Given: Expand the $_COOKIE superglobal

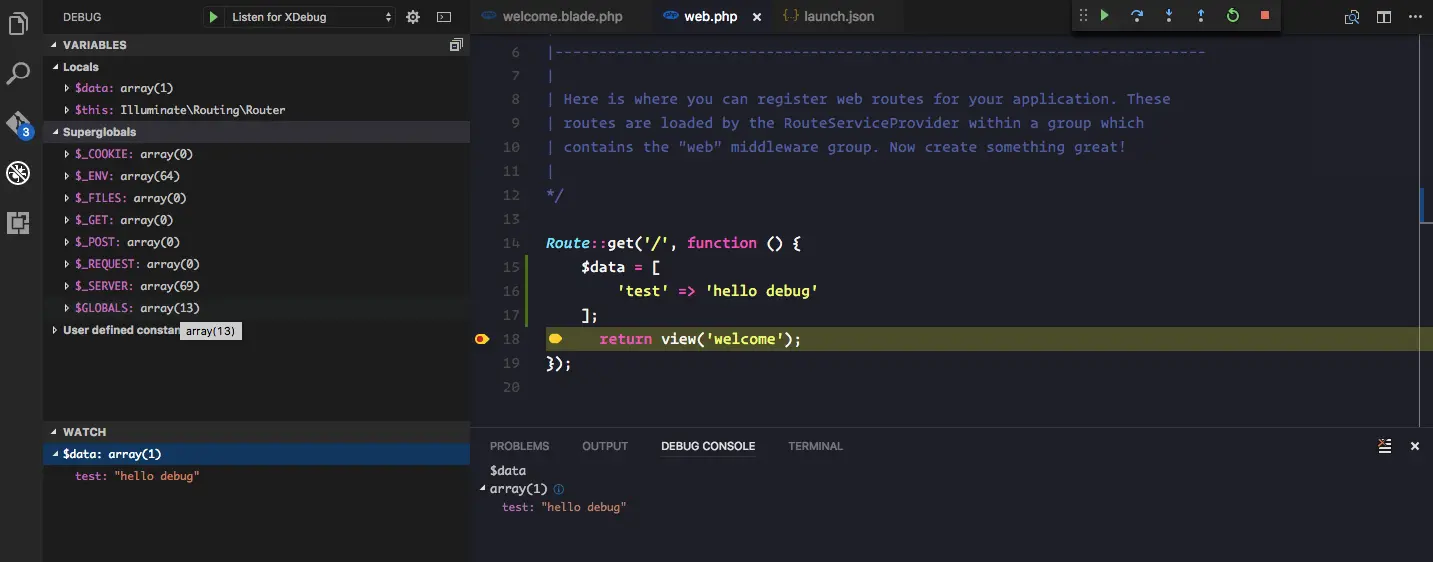Looking at the screenshot, I should [x=67, y=155].
